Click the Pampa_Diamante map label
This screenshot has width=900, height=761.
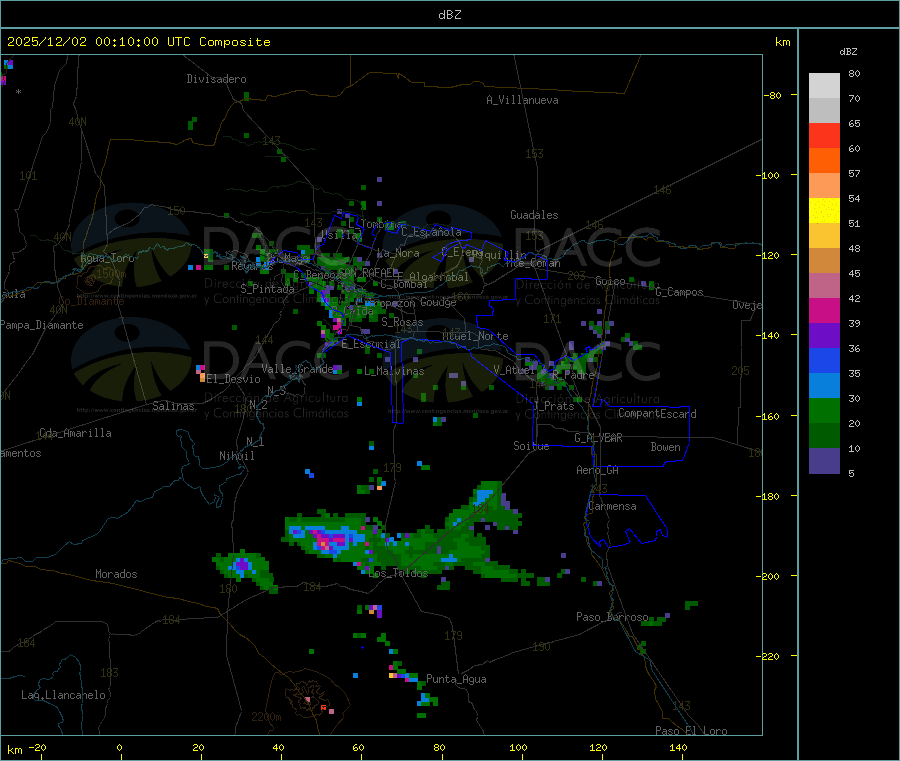(x=42, y=325)
